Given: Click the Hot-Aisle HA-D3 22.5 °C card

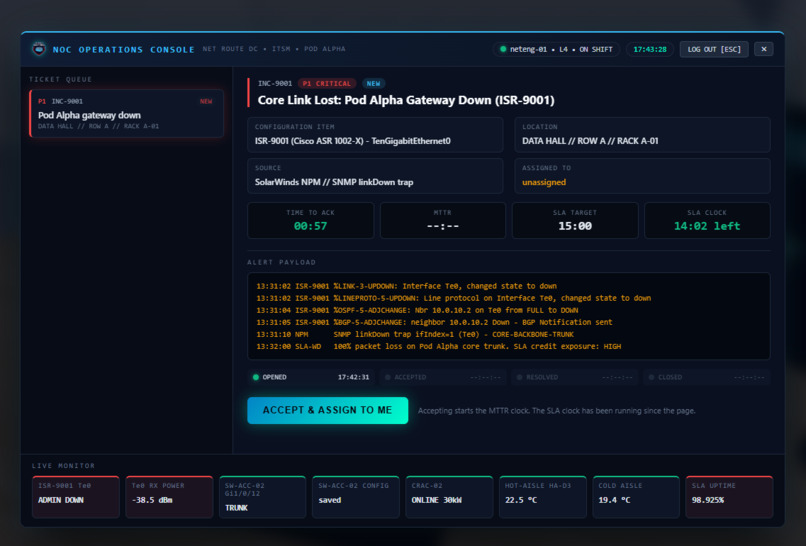Looking at the screenshot, I should [543, 497].
